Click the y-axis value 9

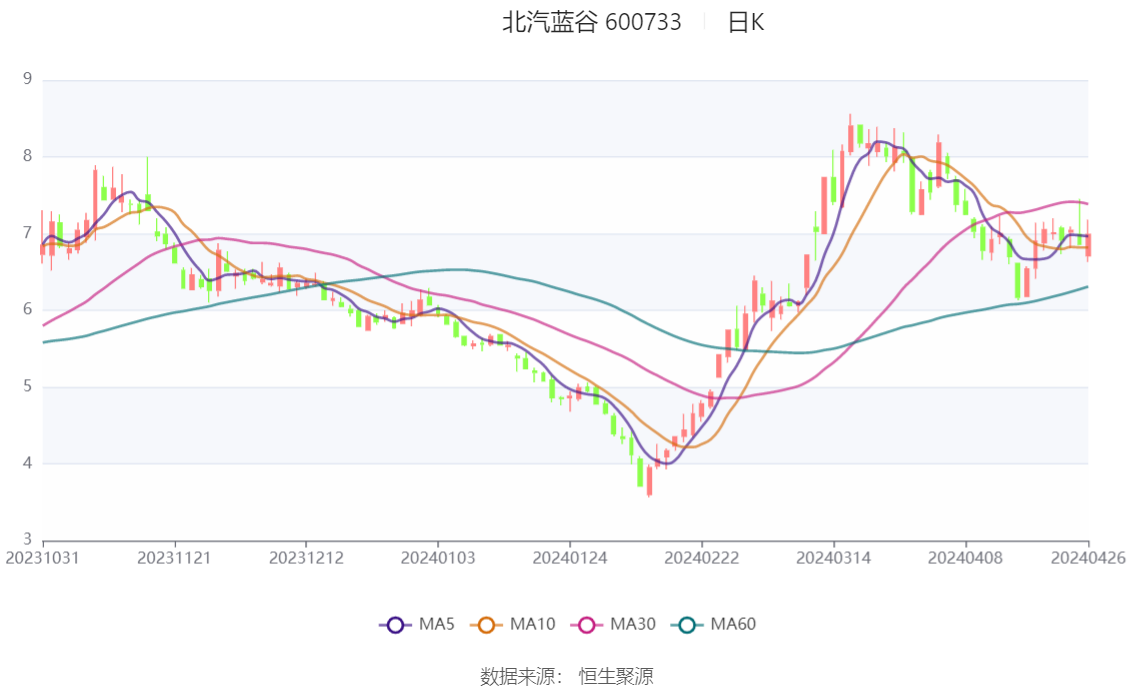[27, 79]
